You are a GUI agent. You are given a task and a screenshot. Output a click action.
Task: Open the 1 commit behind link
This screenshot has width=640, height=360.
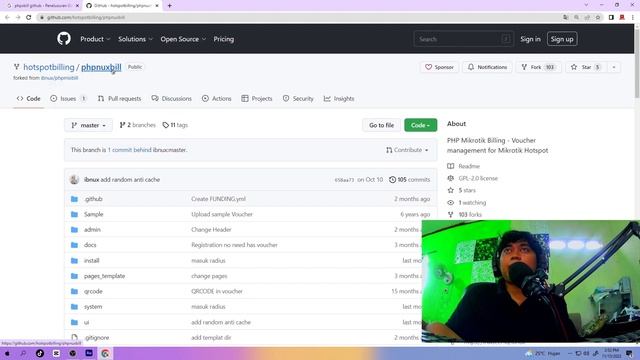pyautogui.click(x=129, y=150)
